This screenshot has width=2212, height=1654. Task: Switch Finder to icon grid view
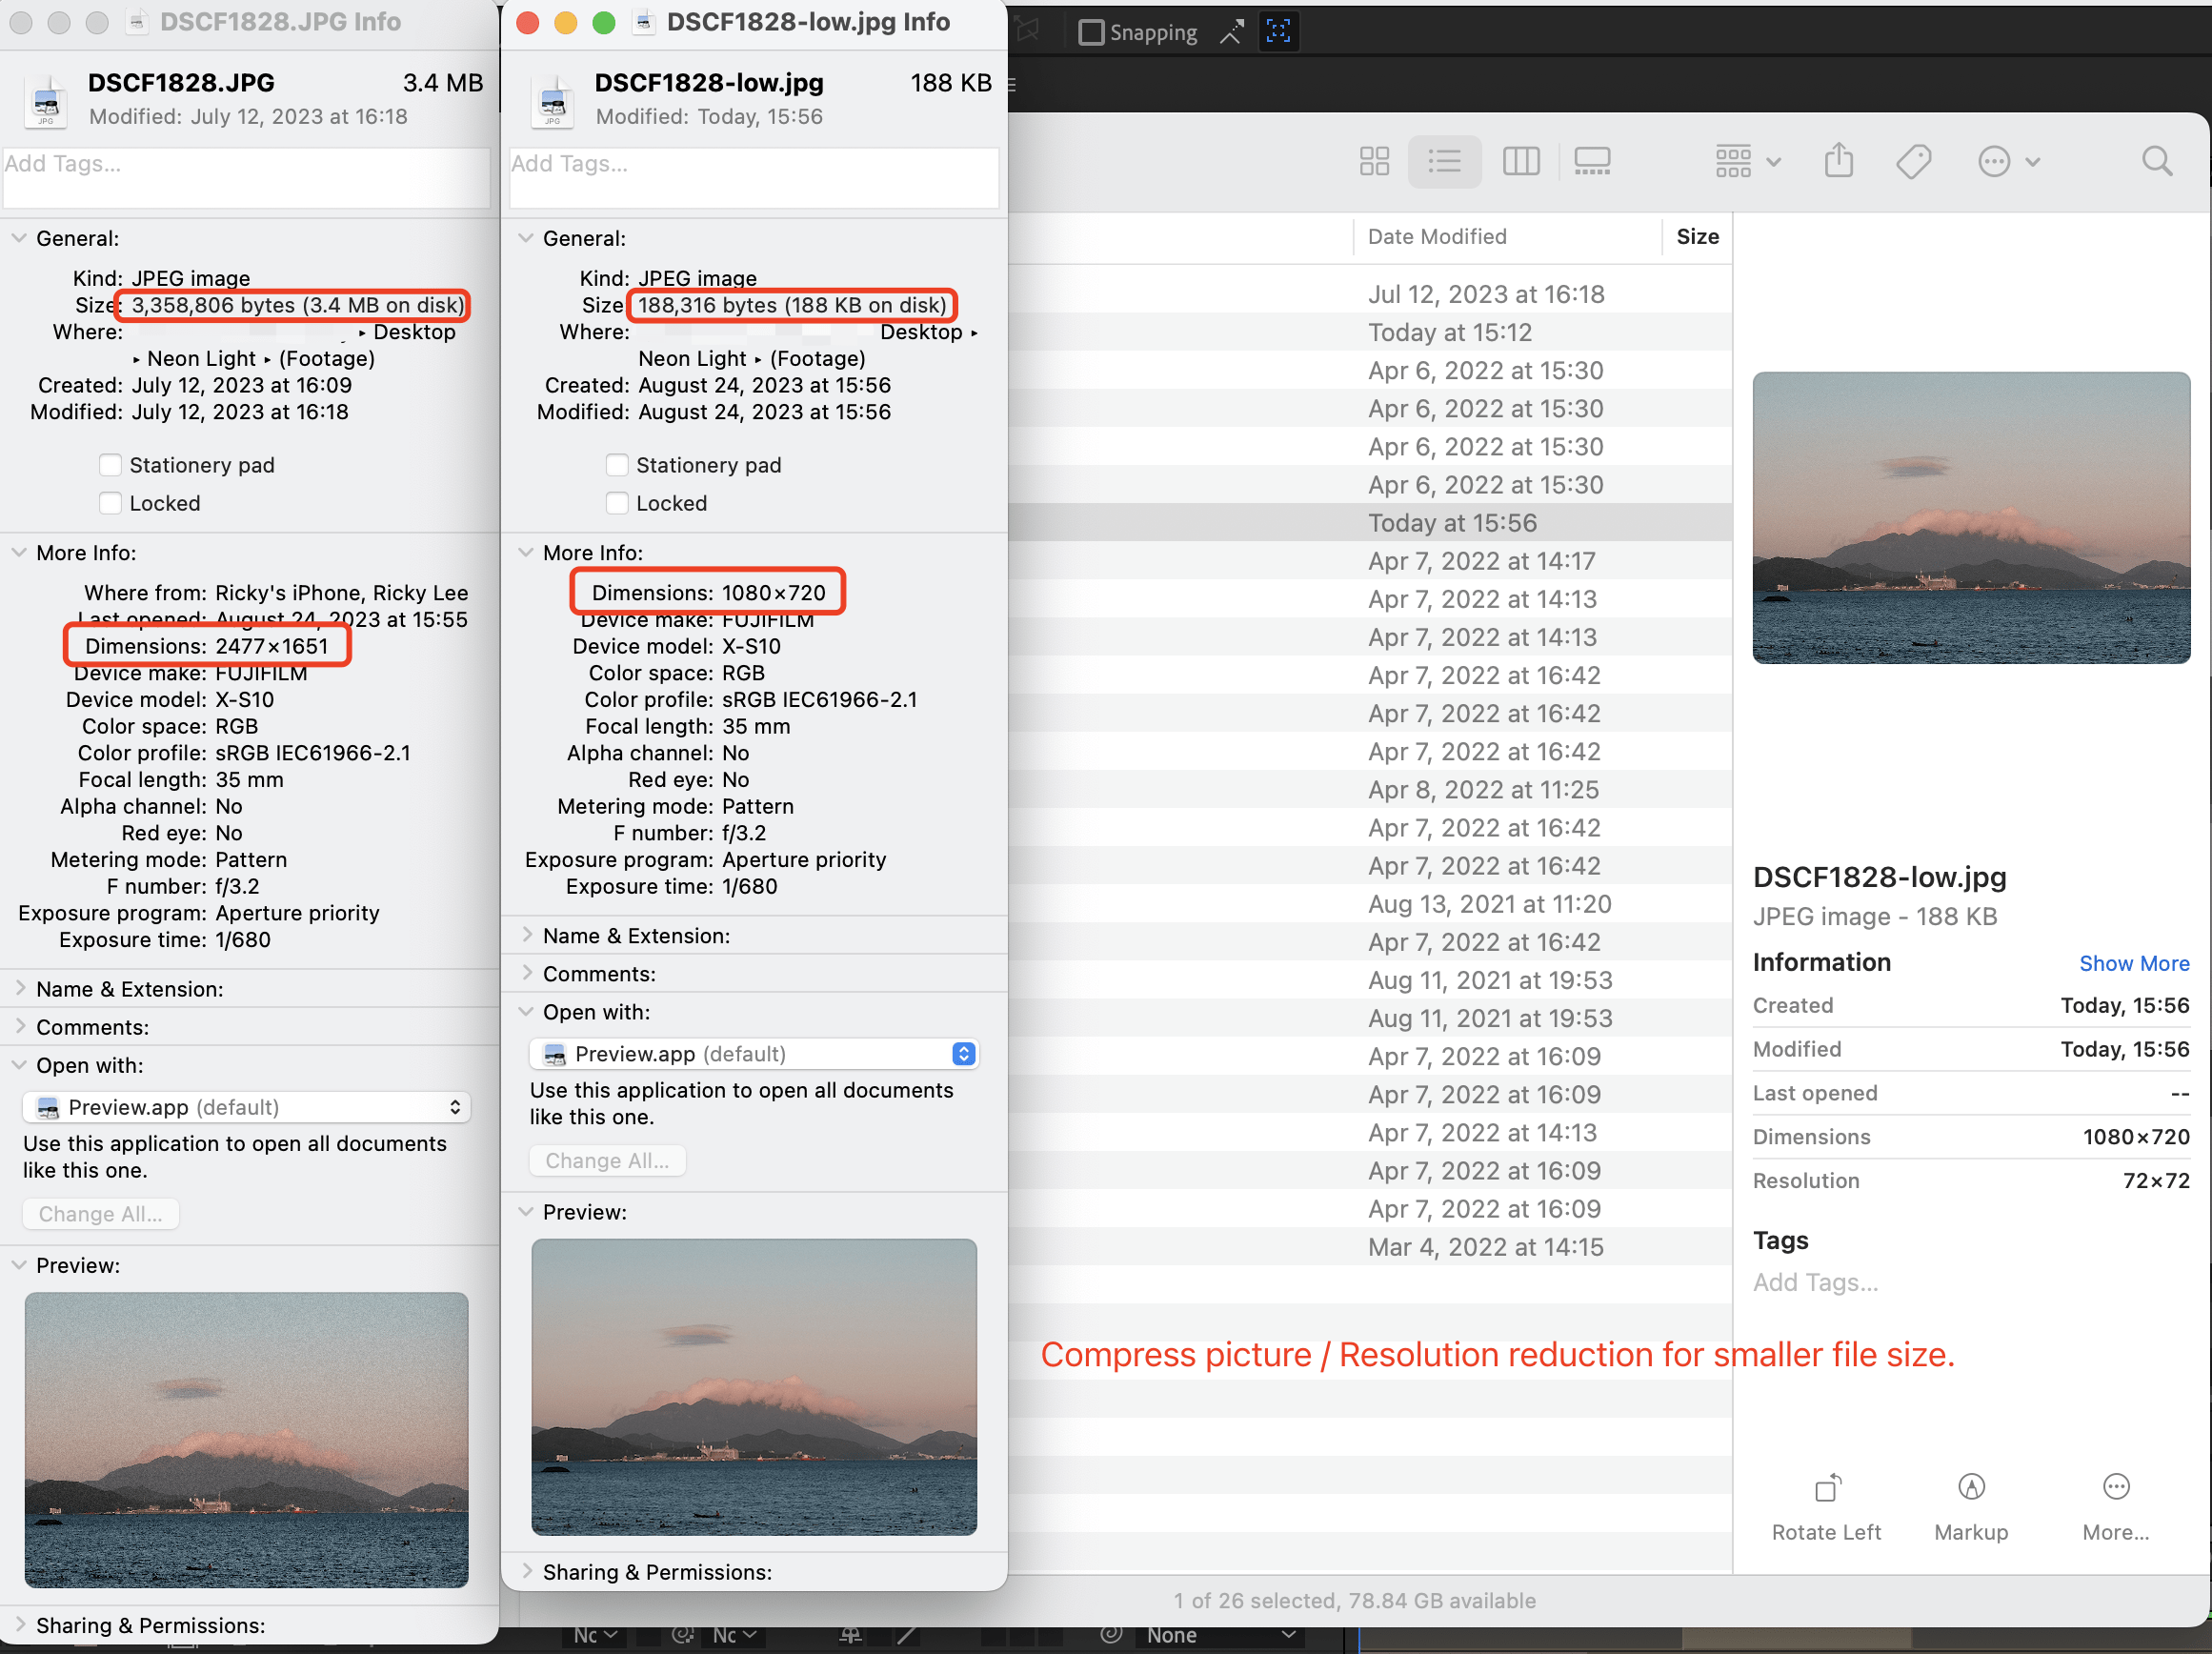click(x=1374, y=161)
